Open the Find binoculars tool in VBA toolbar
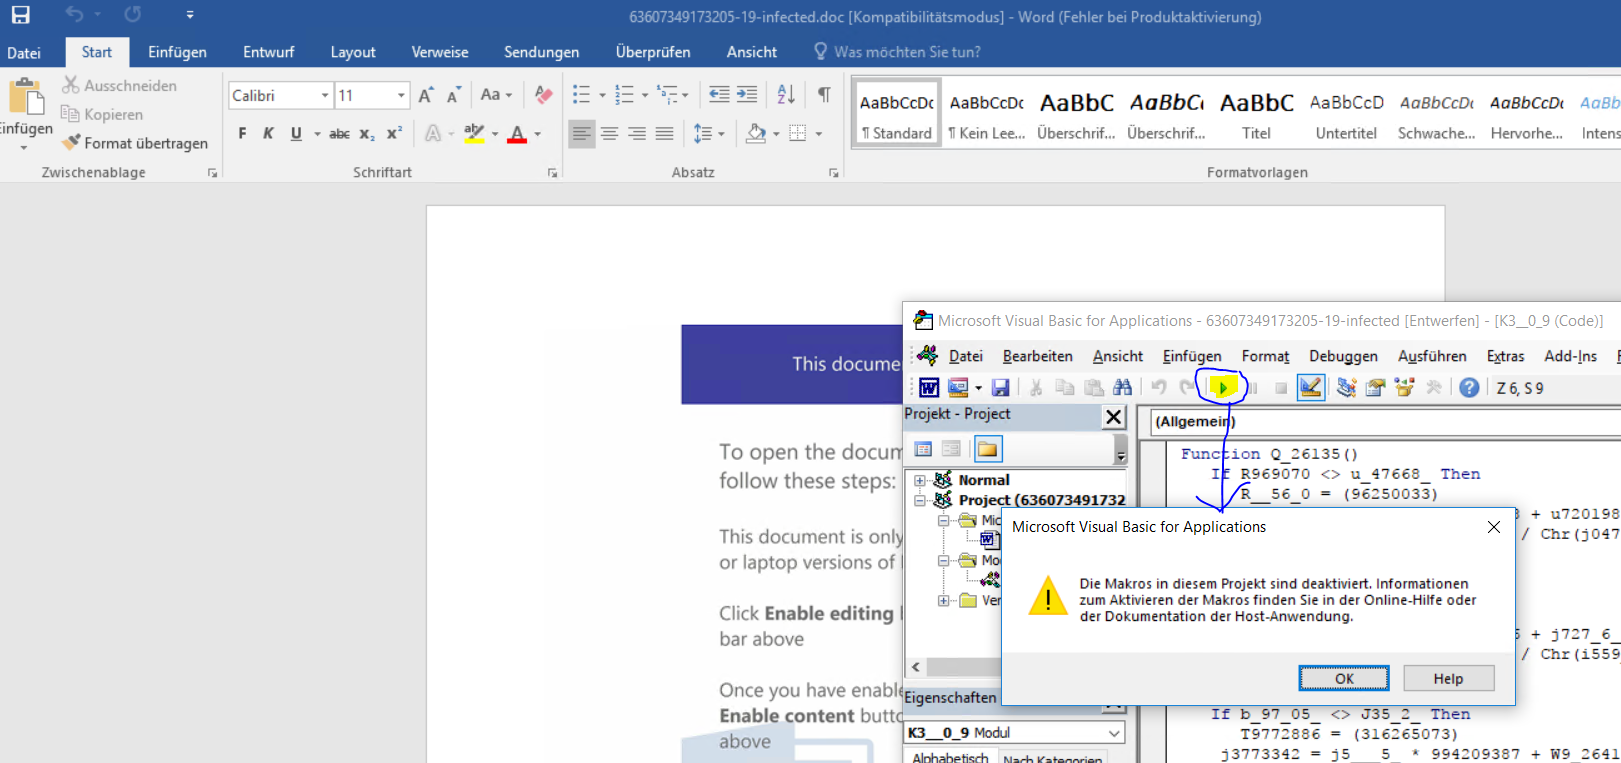Viewport: 1621px width, 763px height. click(1123, 388)
